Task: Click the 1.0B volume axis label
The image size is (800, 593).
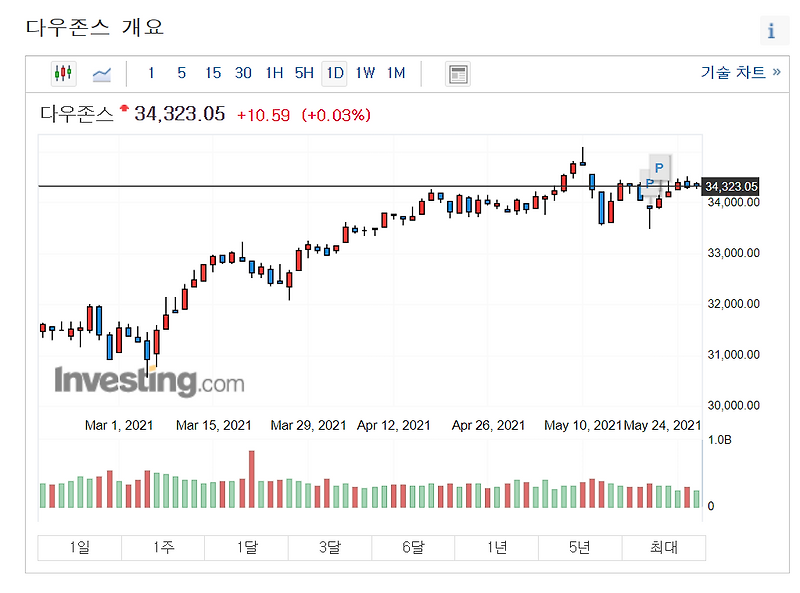Action: [719, 440]
